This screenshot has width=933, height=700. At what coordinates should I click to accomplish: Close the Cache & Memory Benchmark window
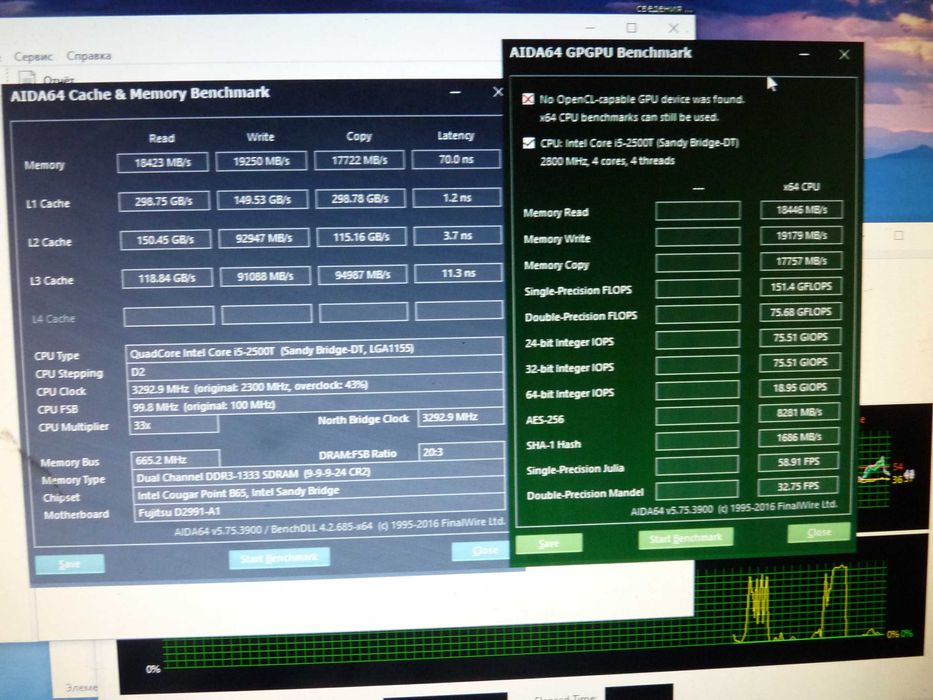coord(497,92)
